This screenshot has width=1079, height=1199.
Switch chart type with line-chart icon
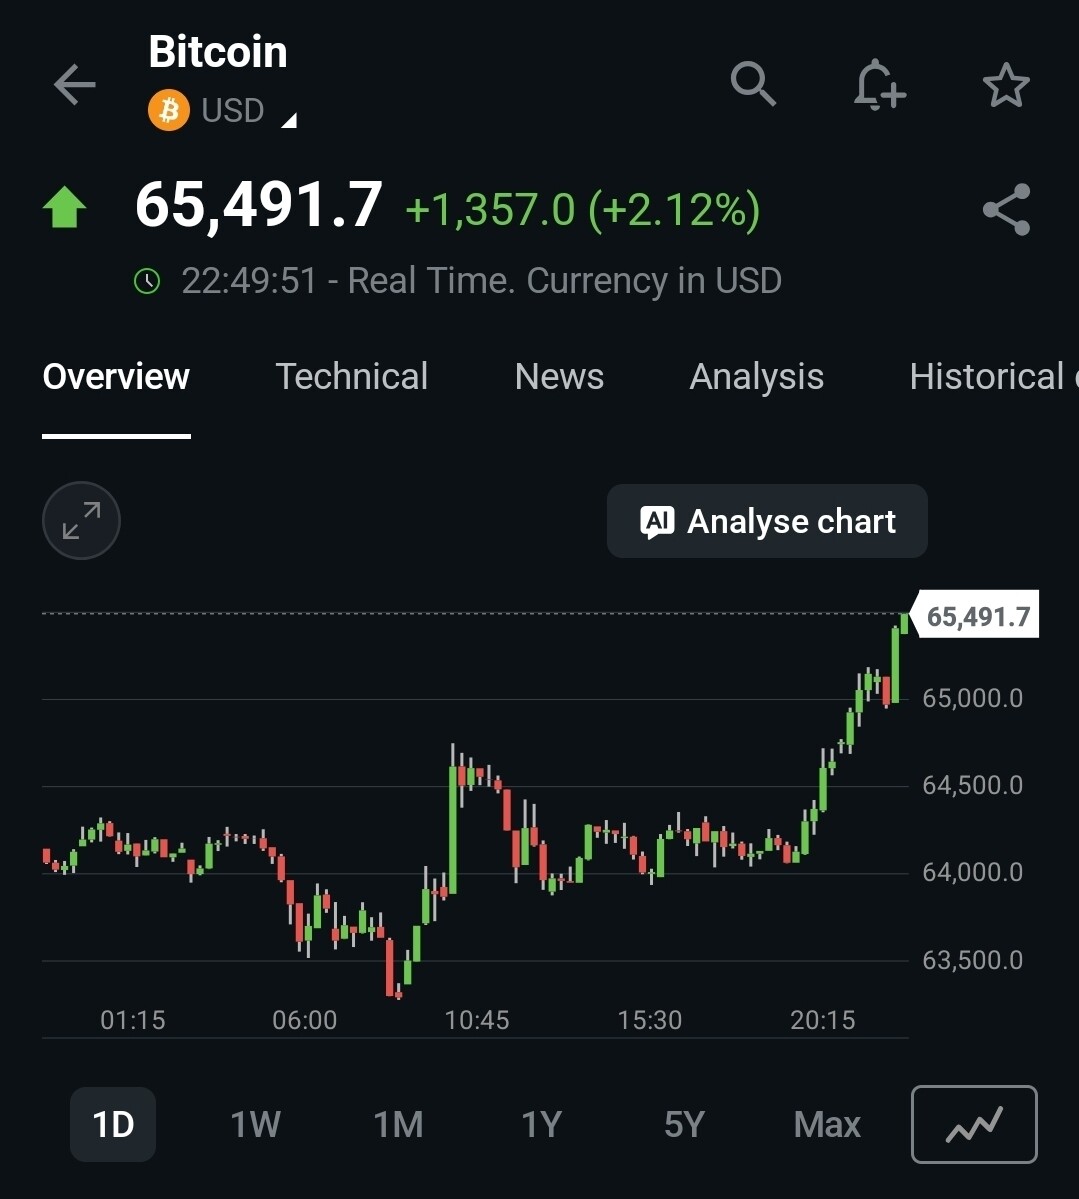[x=973, y=1124]
